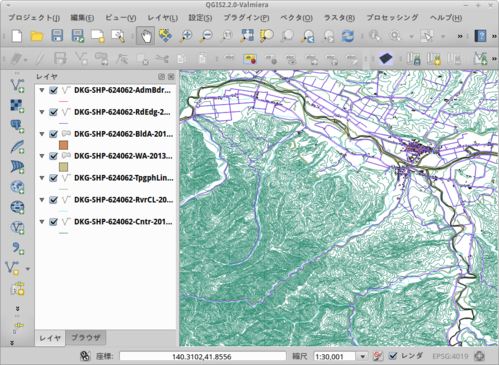Click Save As floppy with pencil icon
This screenshot has height=365, width=499.
tap(78, 36)
